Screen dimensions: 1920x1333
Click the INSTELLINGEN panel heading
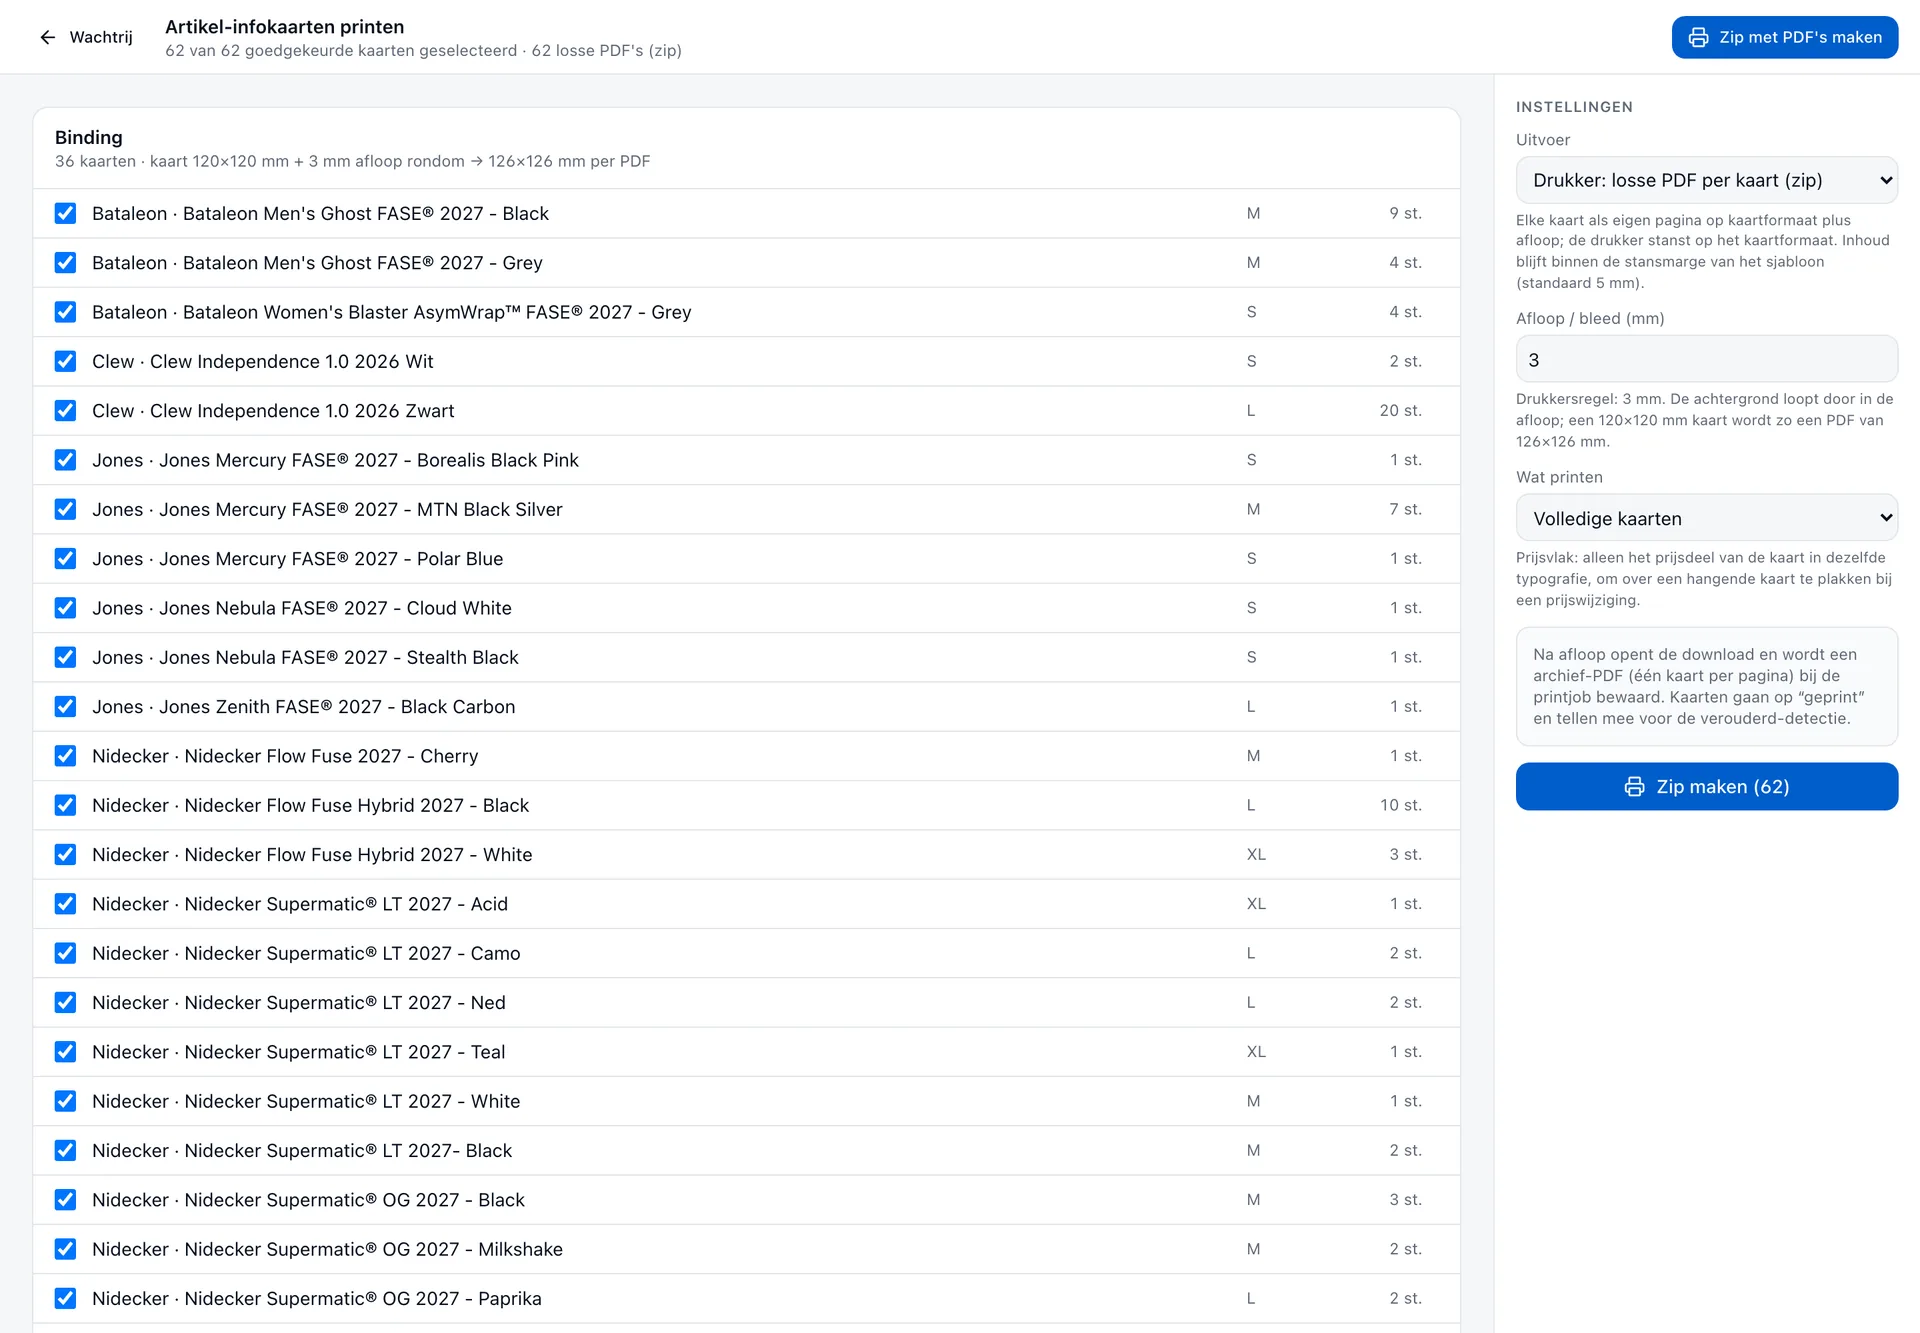tap(1574, 107)
